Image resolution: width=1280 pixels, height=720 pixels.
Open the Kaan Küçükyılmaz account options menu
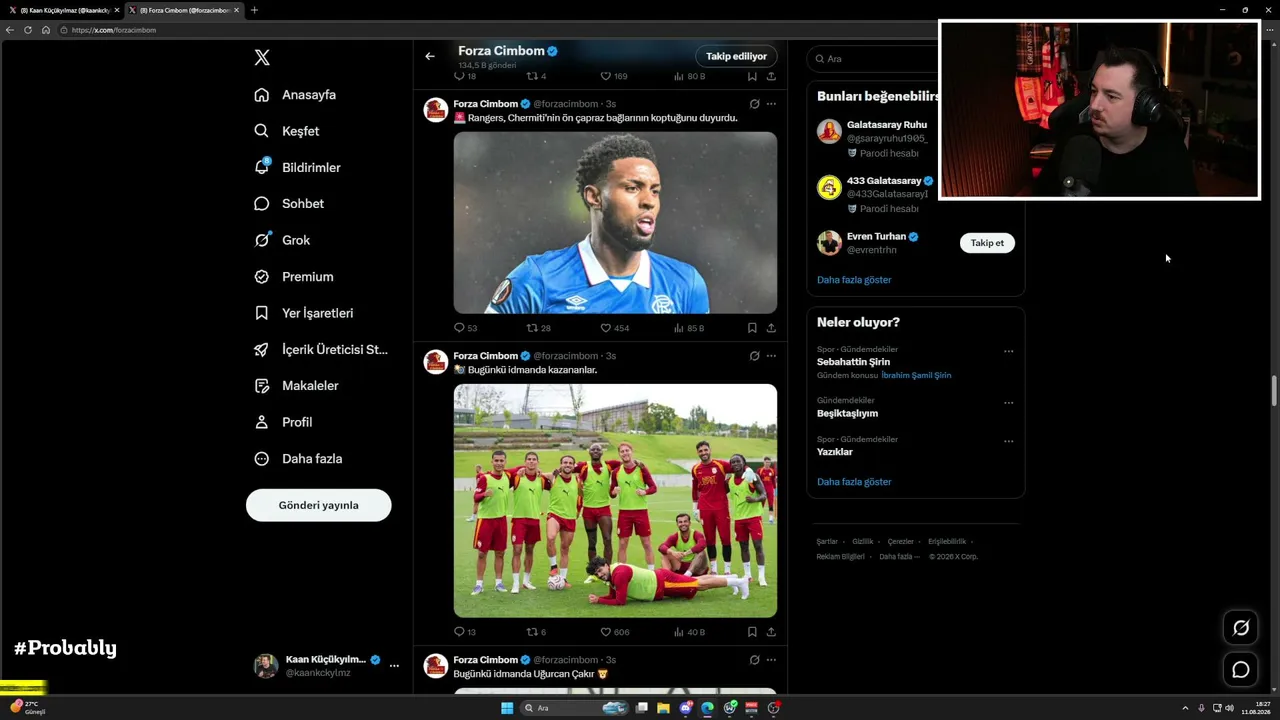394,666
